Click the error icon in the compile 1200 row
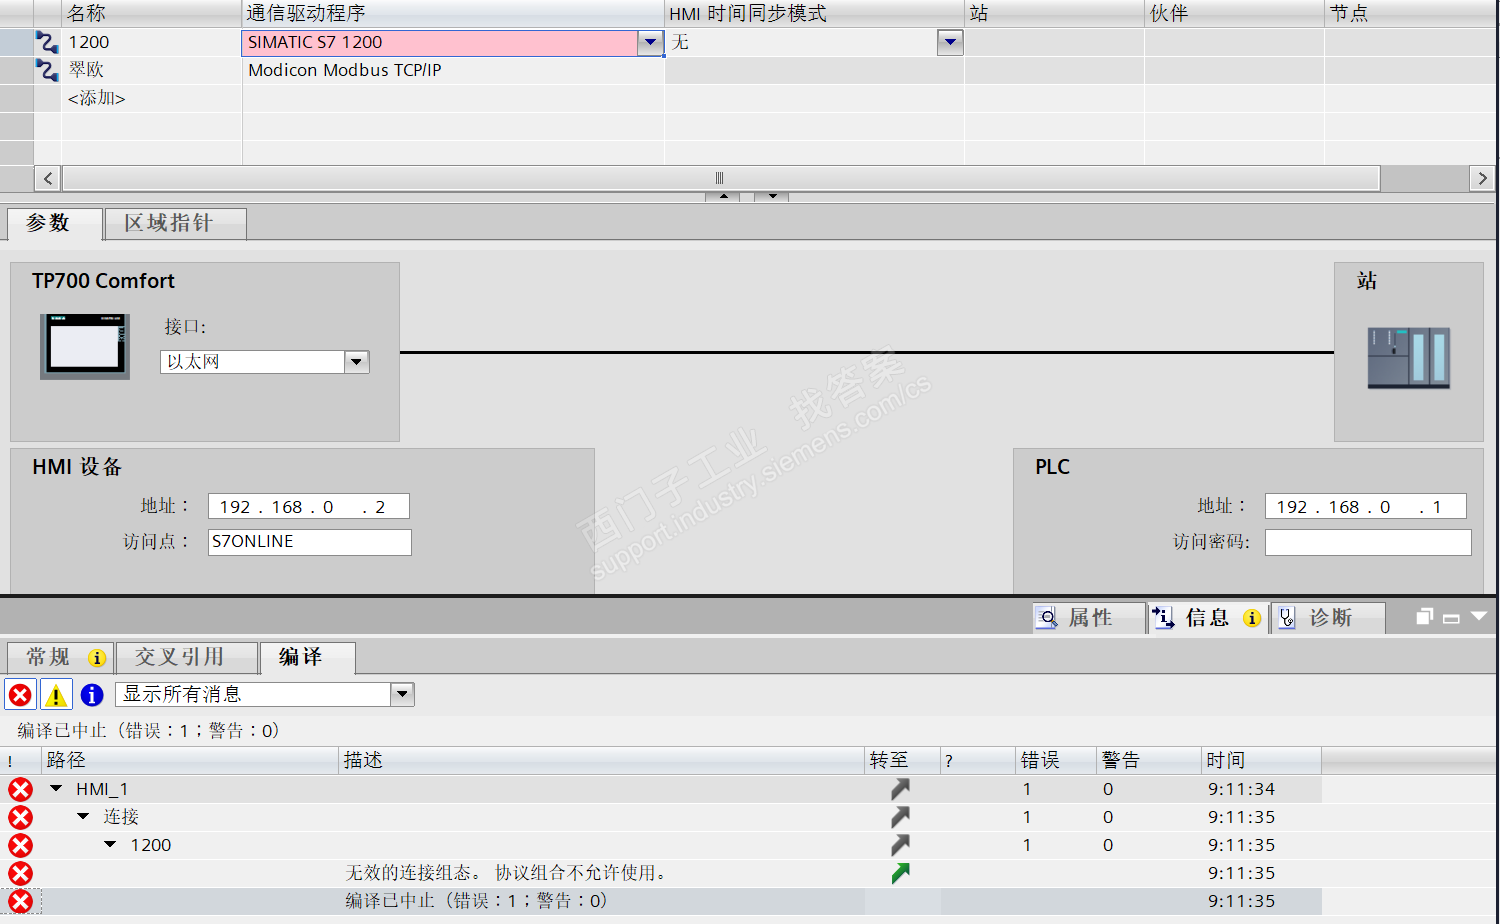This screenshot has width=1500, height=924. [x=20, y=845]
